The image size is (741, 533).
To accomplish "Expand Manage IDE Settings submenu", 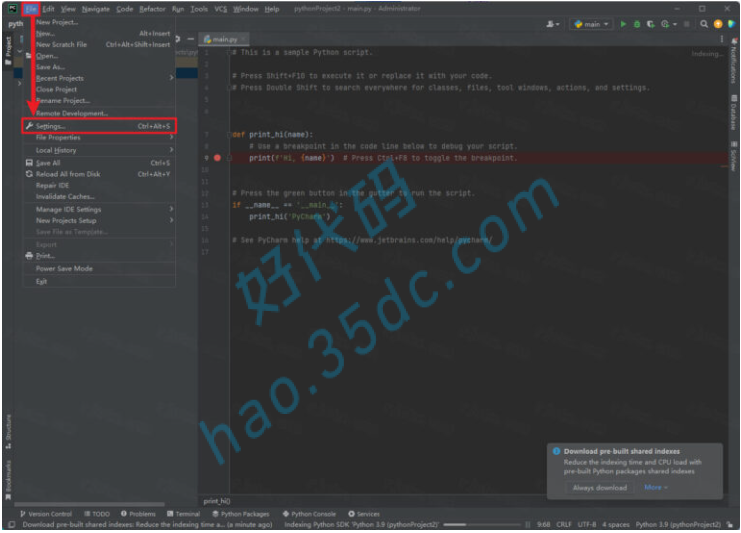I will coord(99,209).
